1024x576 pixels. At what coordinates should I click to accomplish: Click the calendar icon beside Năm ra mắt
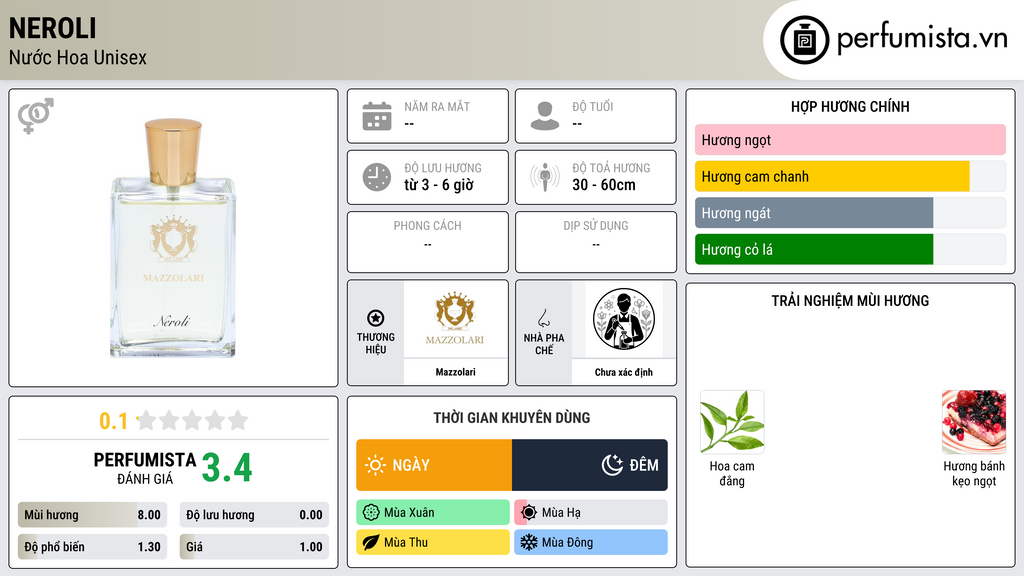point(377,116)
